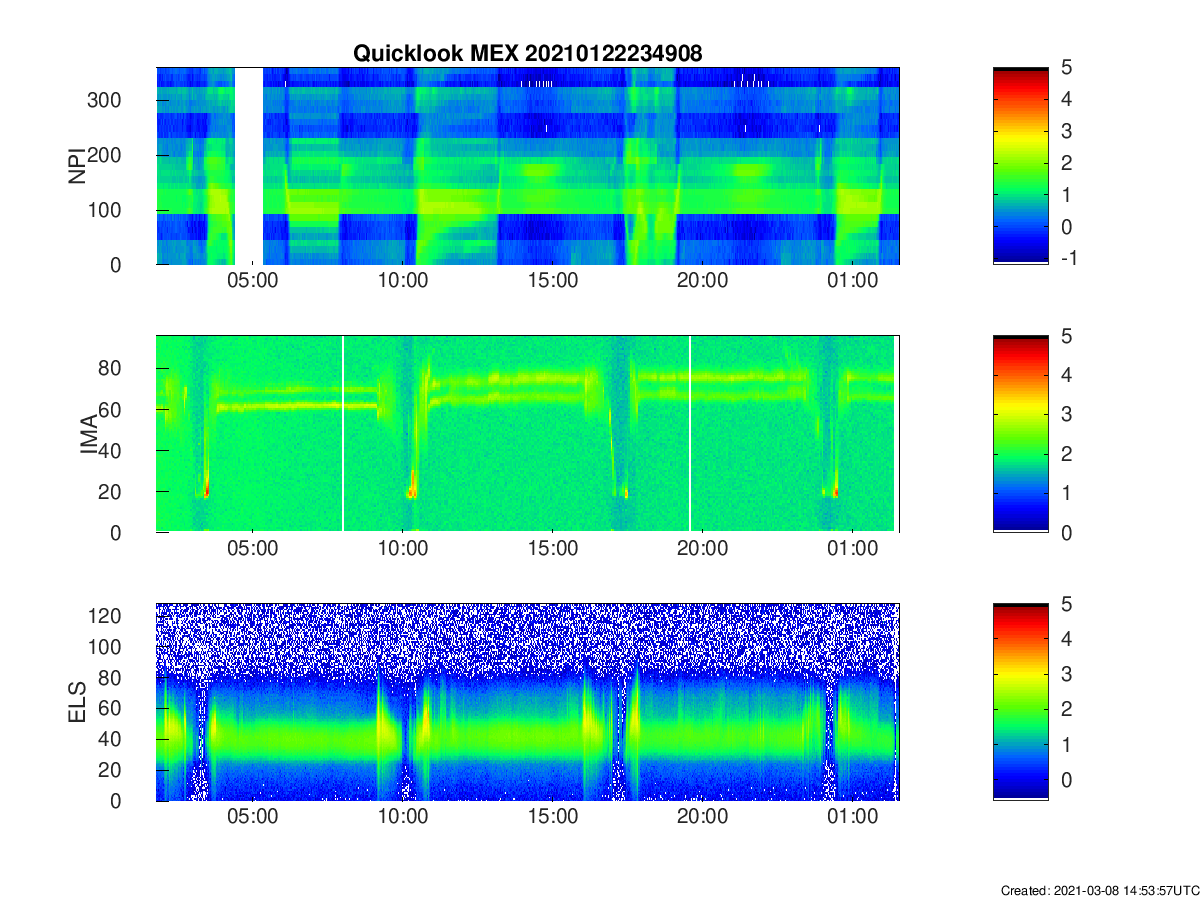Image resolution: width=1200 pixels, height=900 pixels.
Task: Click '15:00' tick under the ELS panel
Action: 552,818
